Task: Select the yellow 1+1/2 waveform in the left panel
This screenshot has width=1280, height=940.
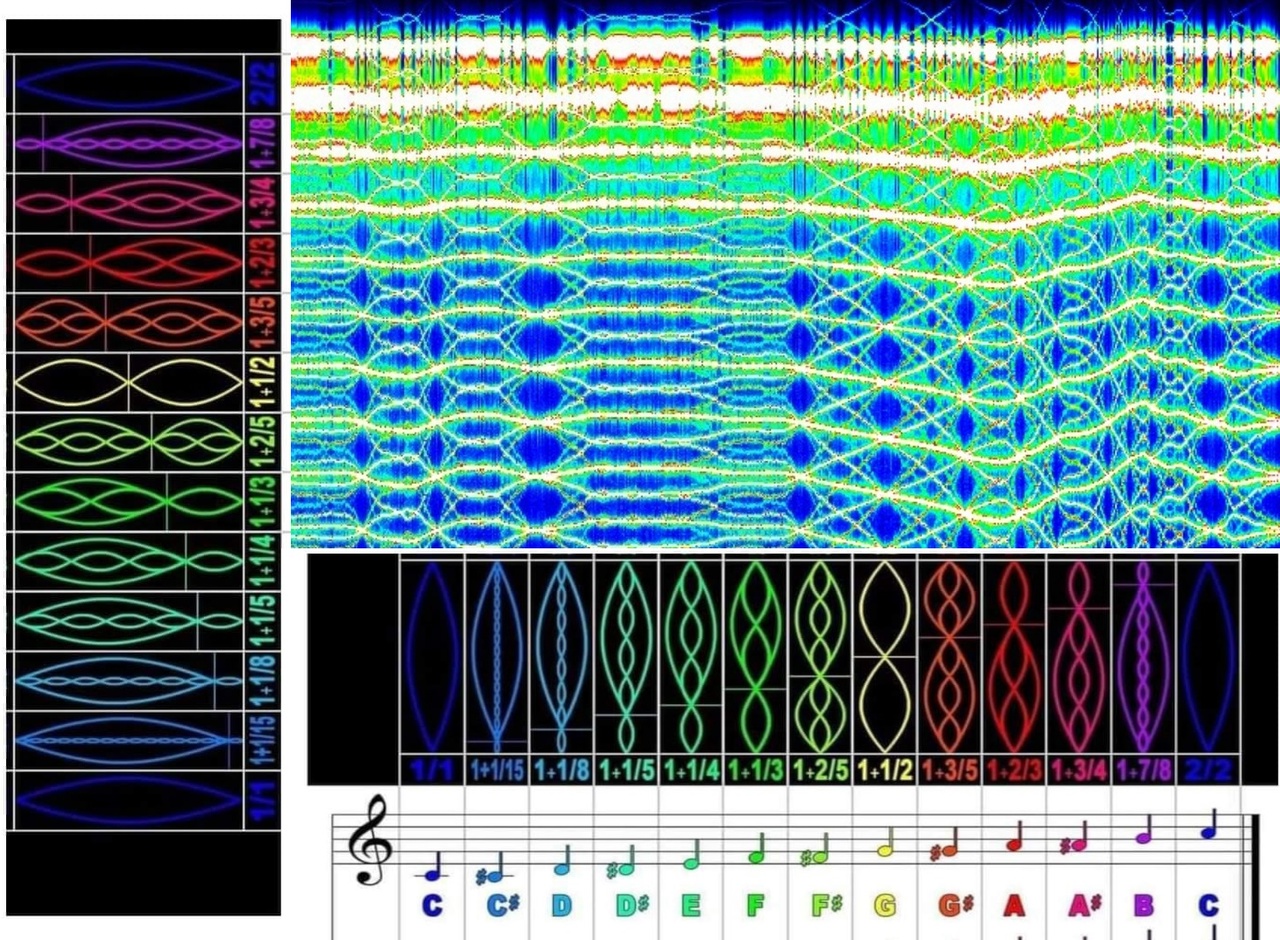Action: pyautogui.click(x=127, y=383)
